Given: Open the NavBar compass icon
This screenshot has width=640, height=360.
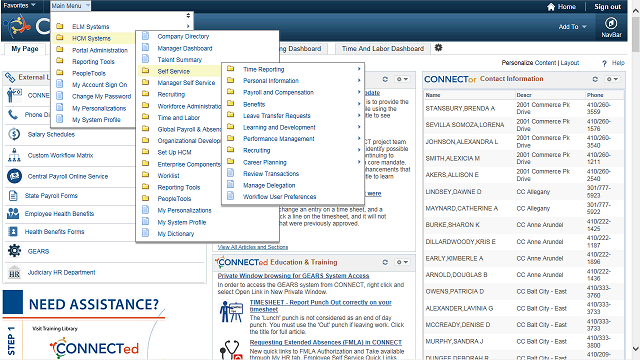Looking at the screenshot, I should [x=611, y=23].
